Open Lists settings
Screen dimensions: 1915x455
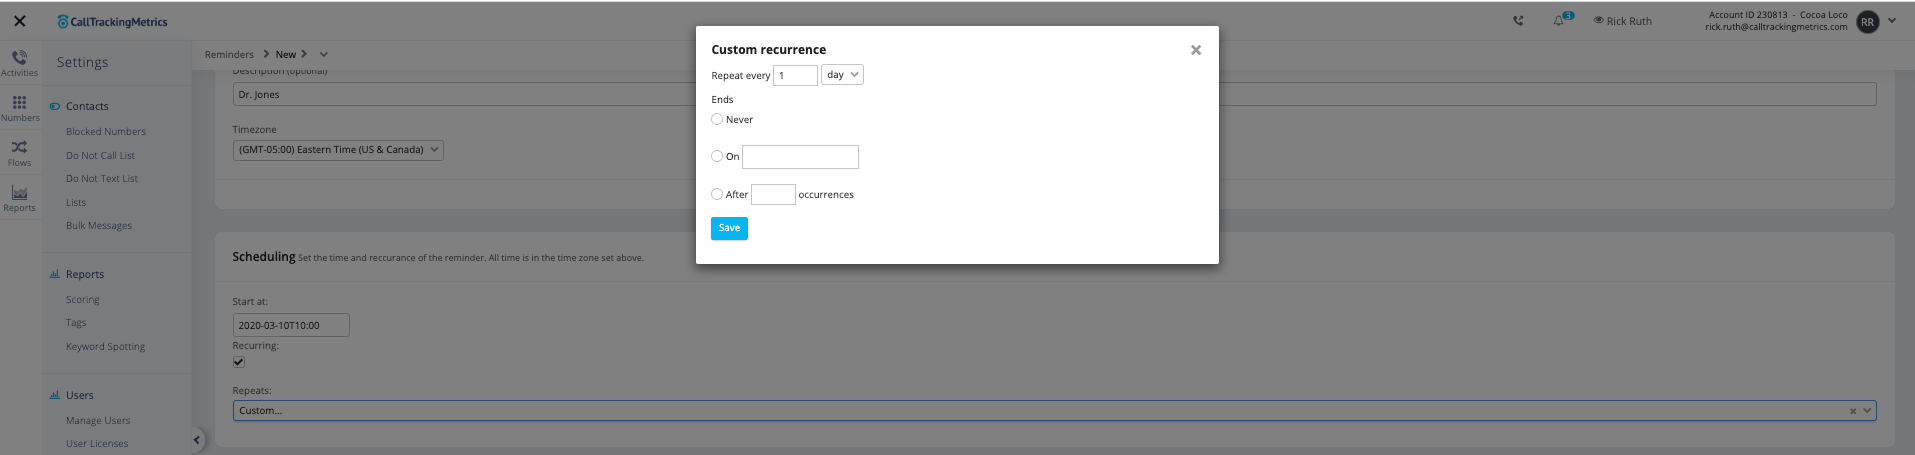(x=76, y=203)
